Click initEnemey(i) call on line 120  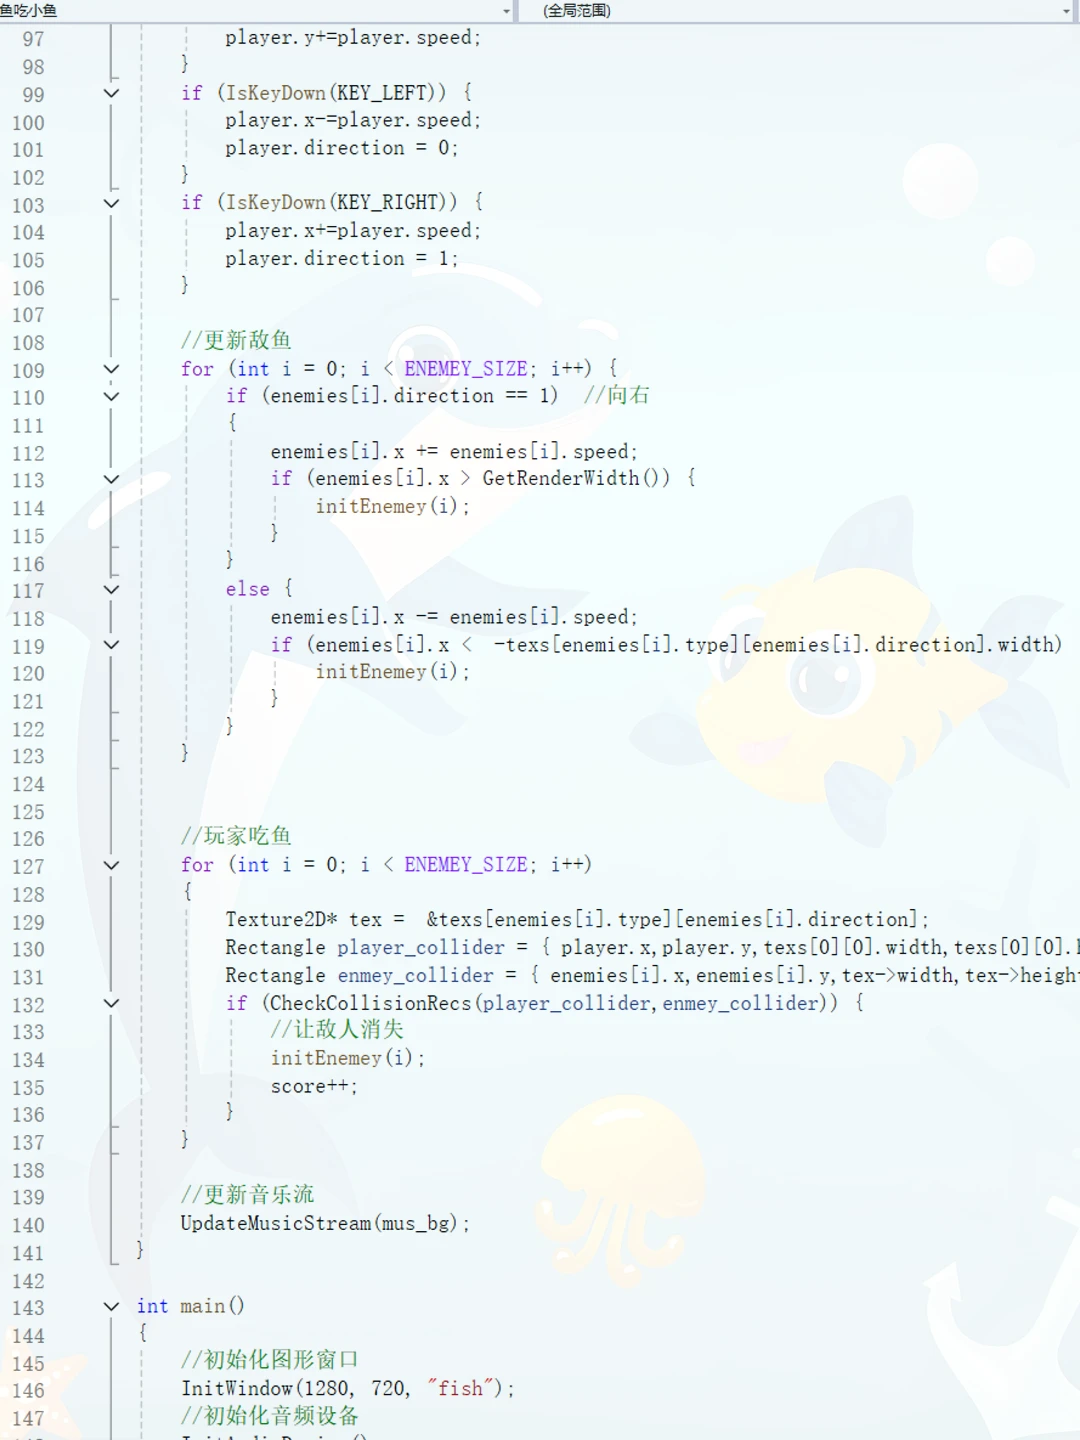click(392, 672)
